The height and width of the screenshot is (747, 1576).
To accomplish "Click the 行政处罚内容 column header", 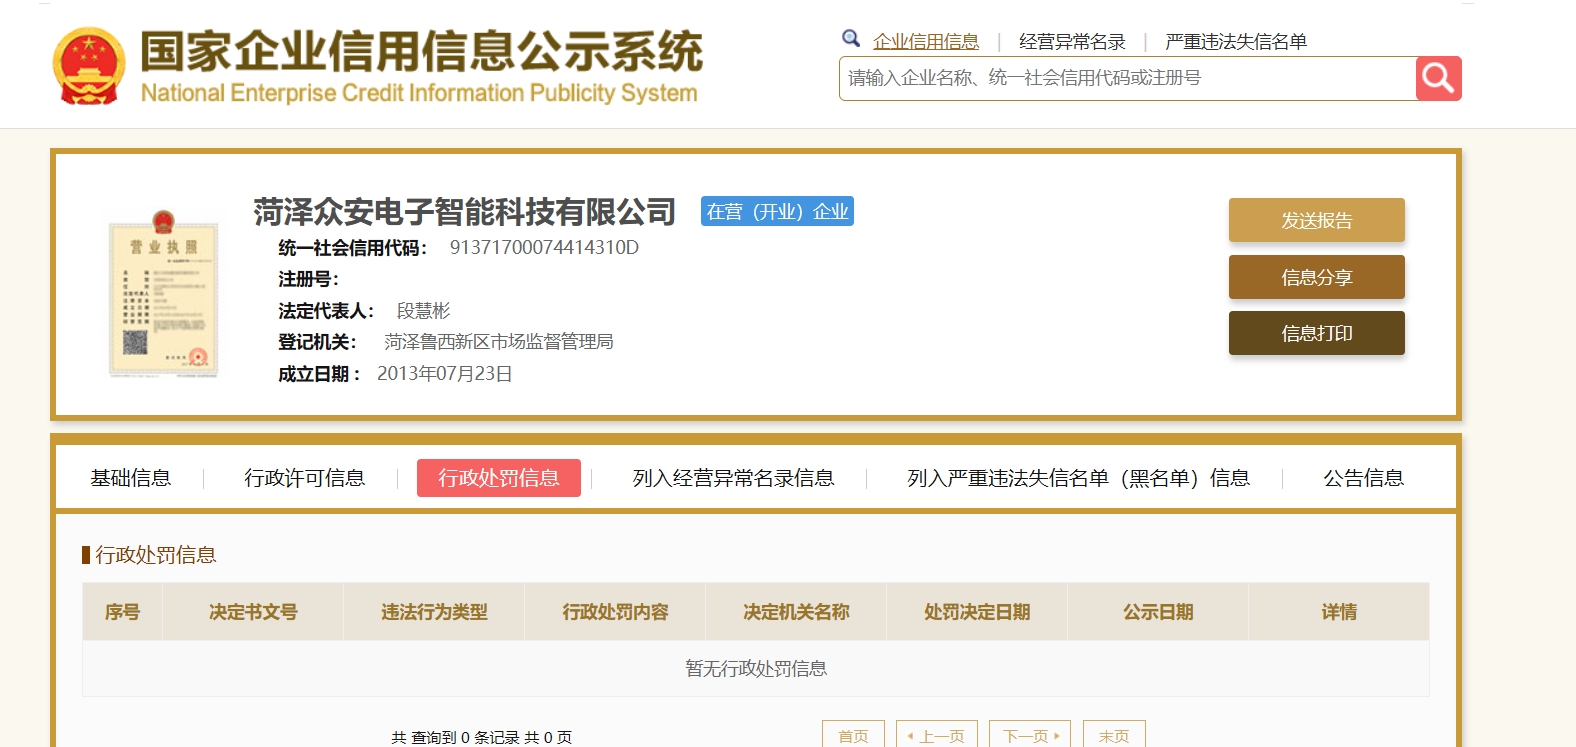I will (x=615, y=612).
